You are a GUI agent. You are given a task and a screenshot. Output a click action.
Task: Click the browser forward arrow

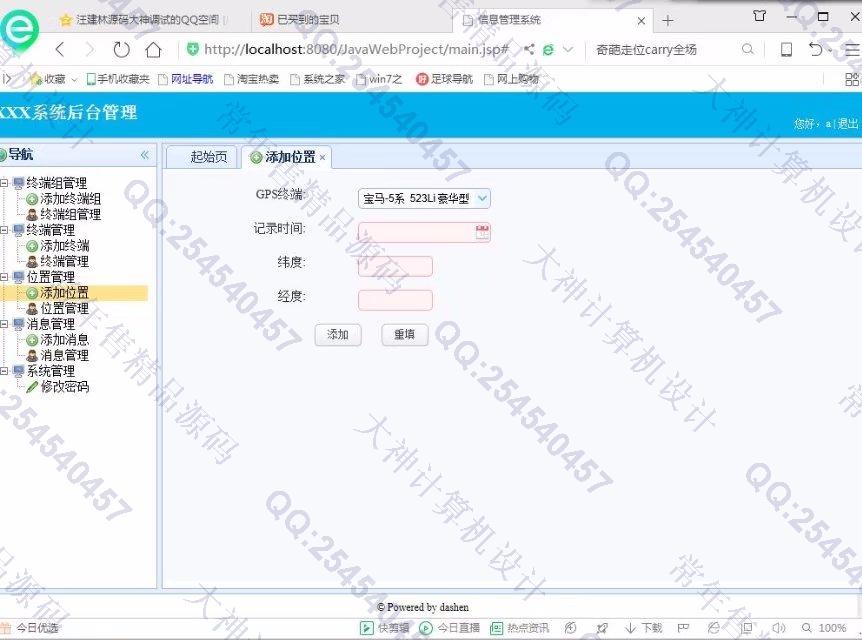tap(90, 49)
